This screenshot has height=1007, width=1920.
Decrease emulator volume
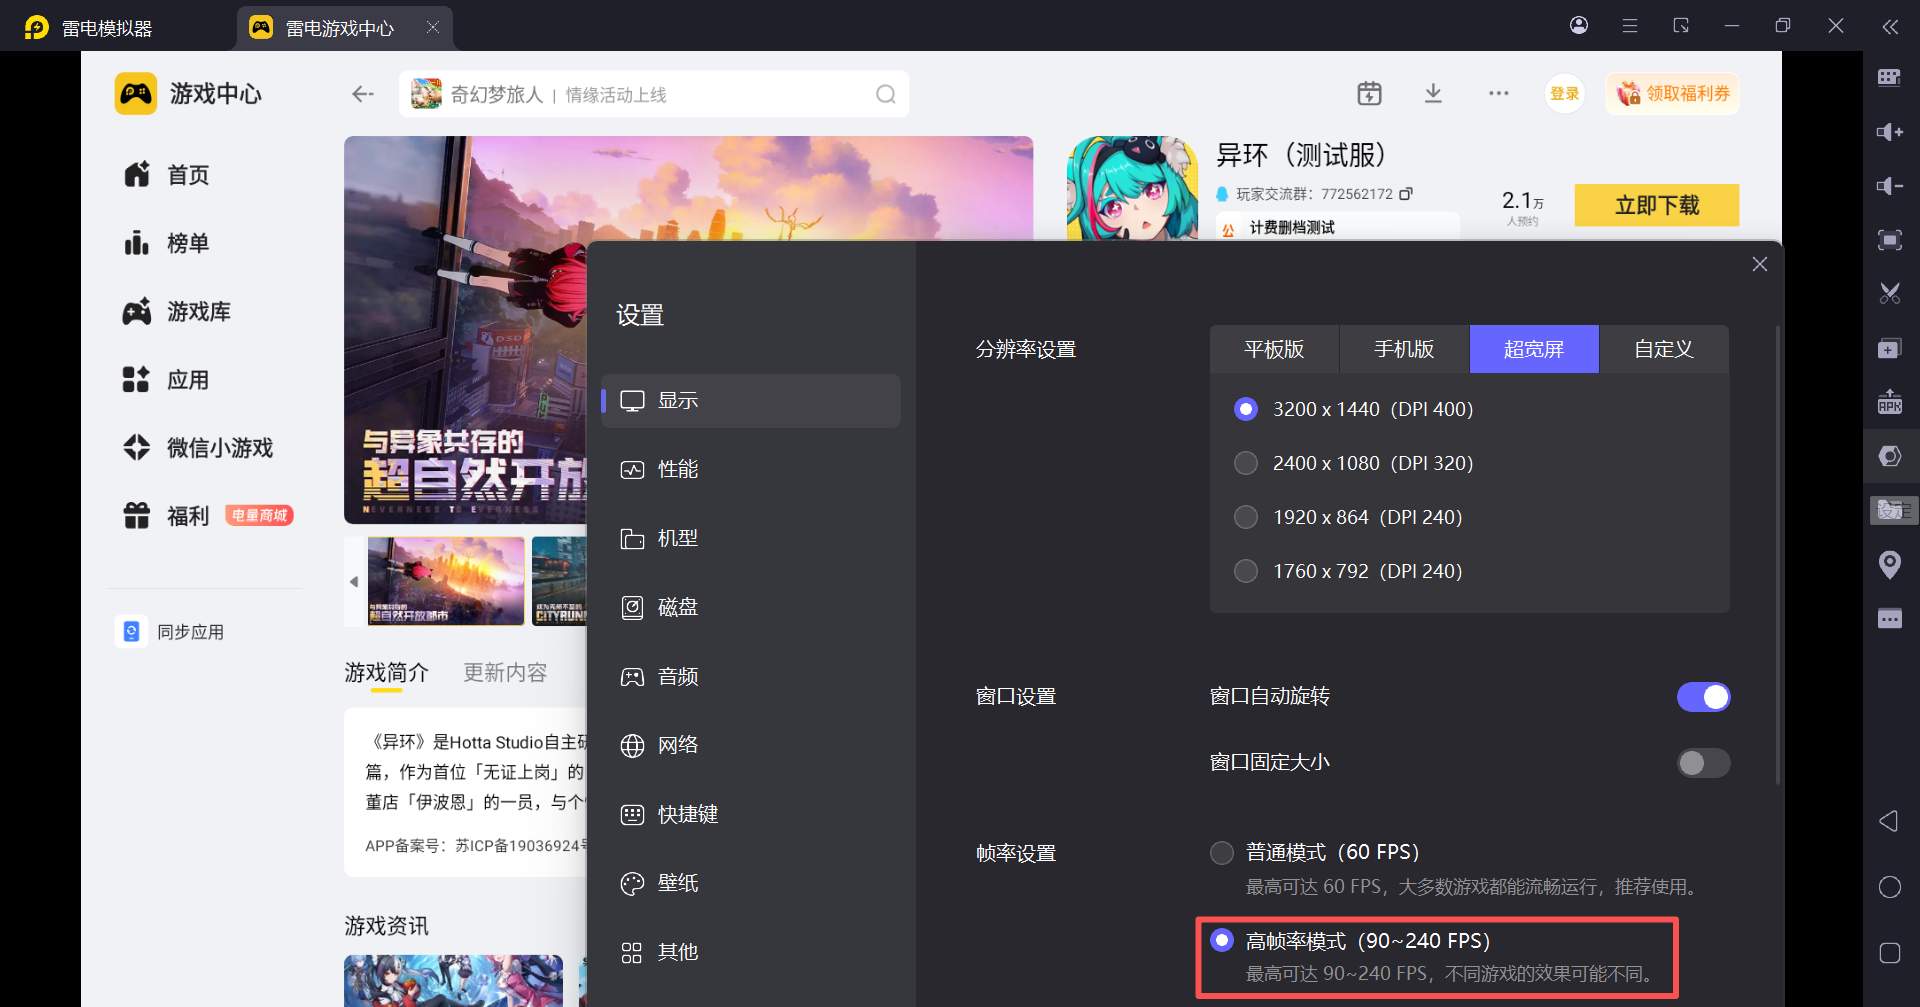point(1890,186)
